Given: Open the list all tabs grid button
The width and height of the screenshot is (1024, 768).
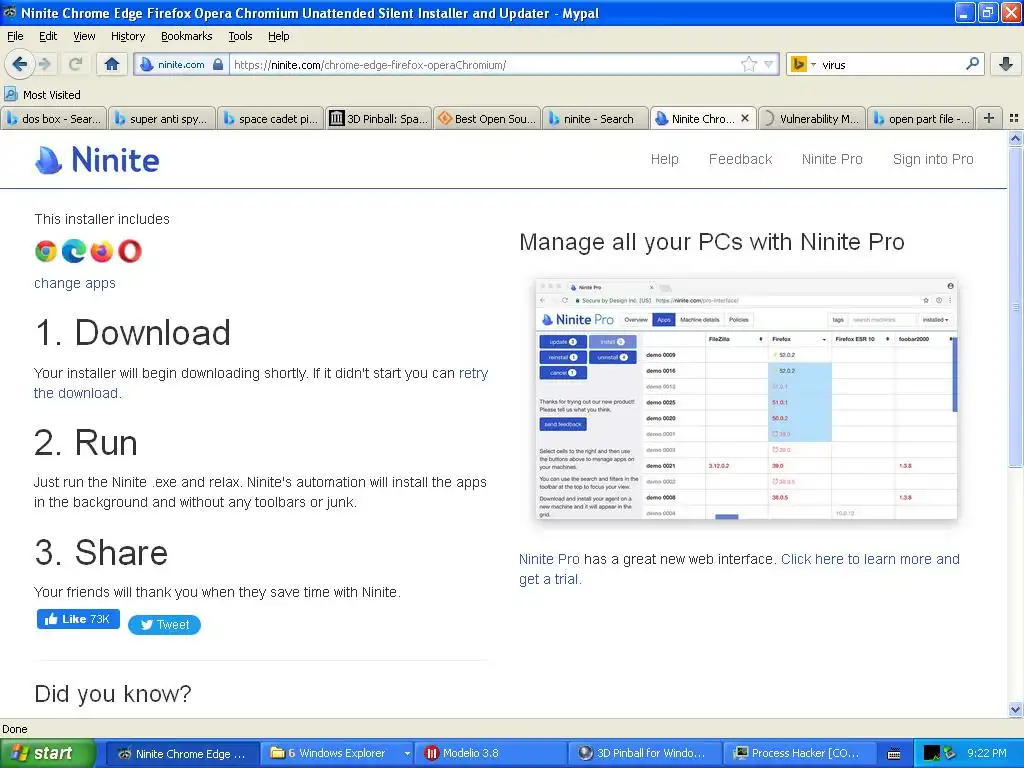Looking at the screenshot, I should pyautogui.click(x=1014, y=118).
